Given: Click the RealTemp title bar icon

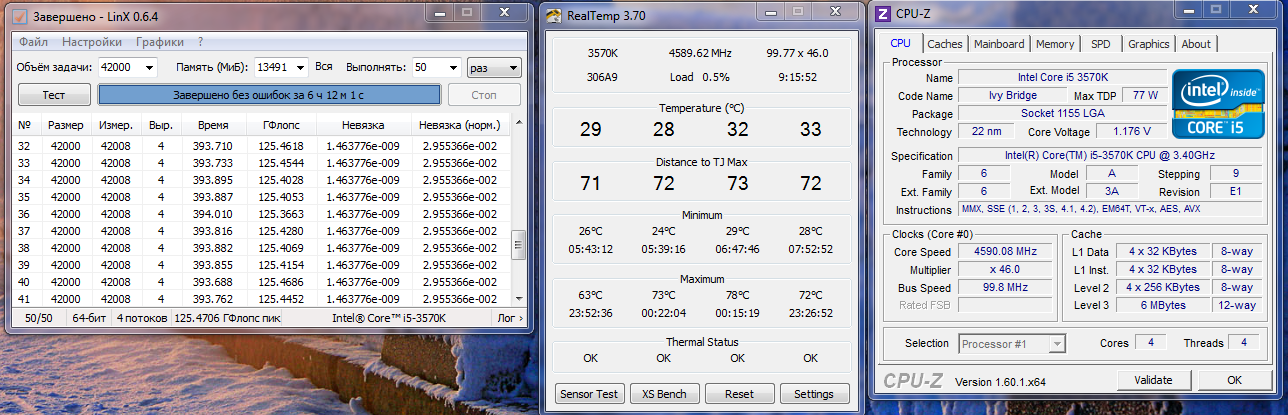Looking at the screenshot, I should coord(553,15).
